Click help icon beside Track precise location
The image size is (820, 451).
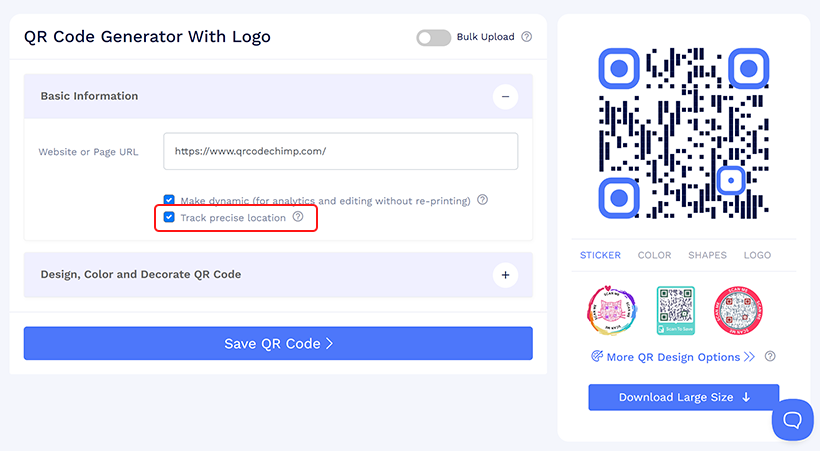(x=298, y=217)
